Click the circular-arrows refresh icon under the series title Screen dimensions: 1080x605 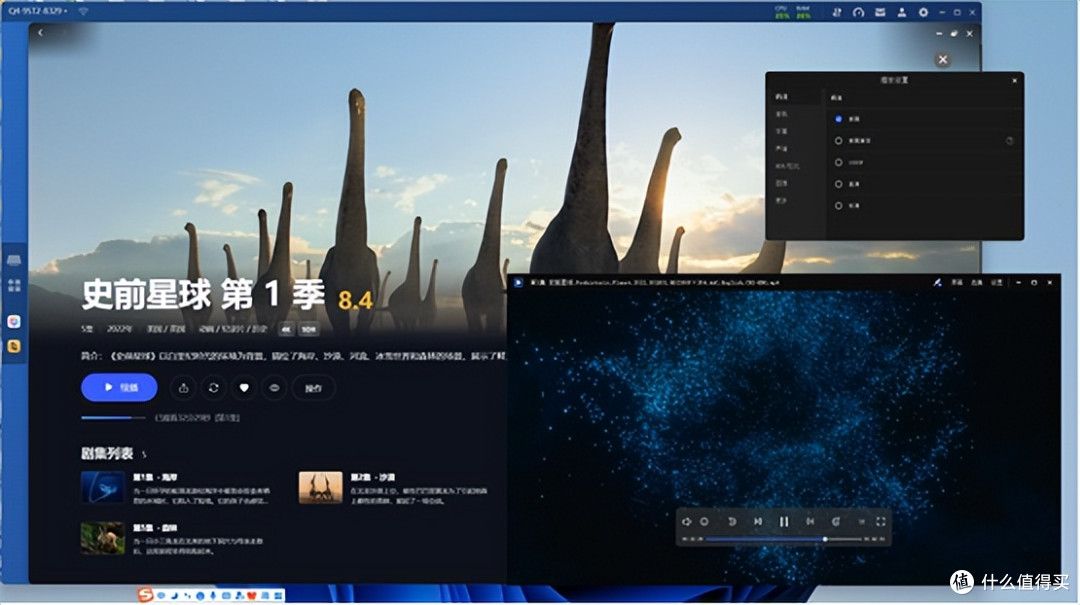click(214, 388)
